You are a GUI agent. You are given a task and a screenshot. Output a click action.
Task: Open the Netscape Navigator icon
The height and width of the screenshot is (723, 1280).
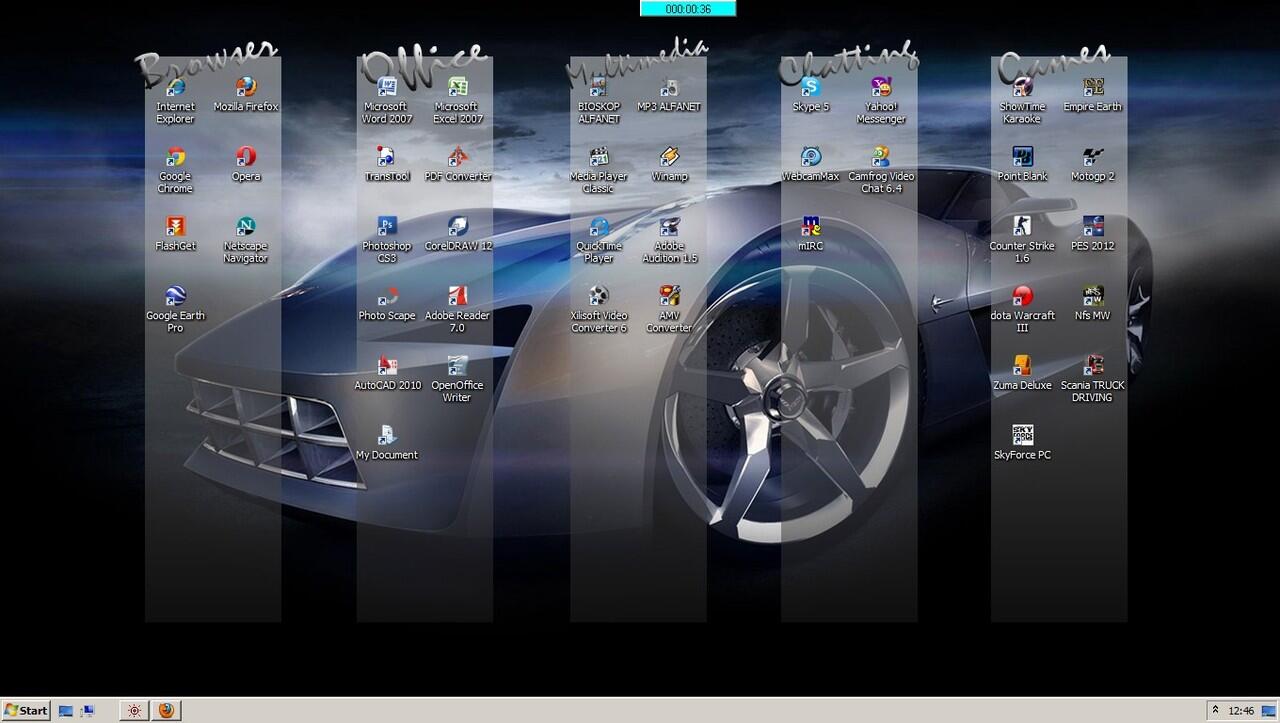(x=246, y=227)
